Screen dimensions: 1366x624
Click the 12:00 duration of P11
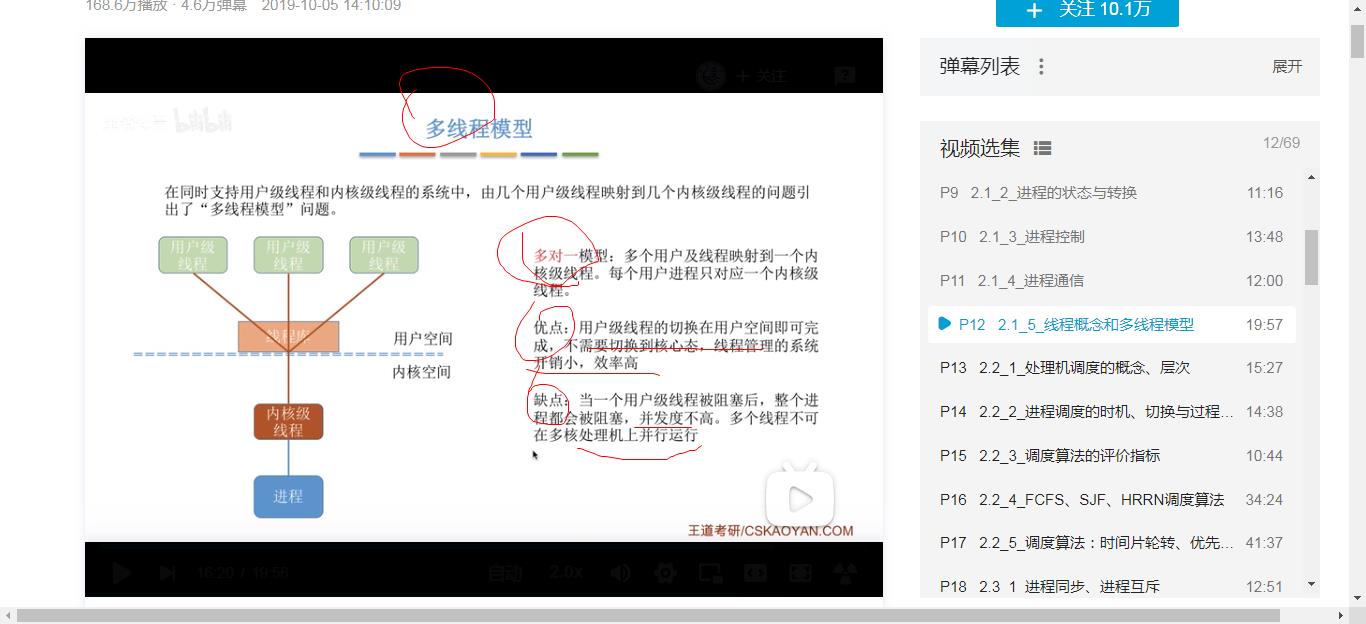[1265, 281]
